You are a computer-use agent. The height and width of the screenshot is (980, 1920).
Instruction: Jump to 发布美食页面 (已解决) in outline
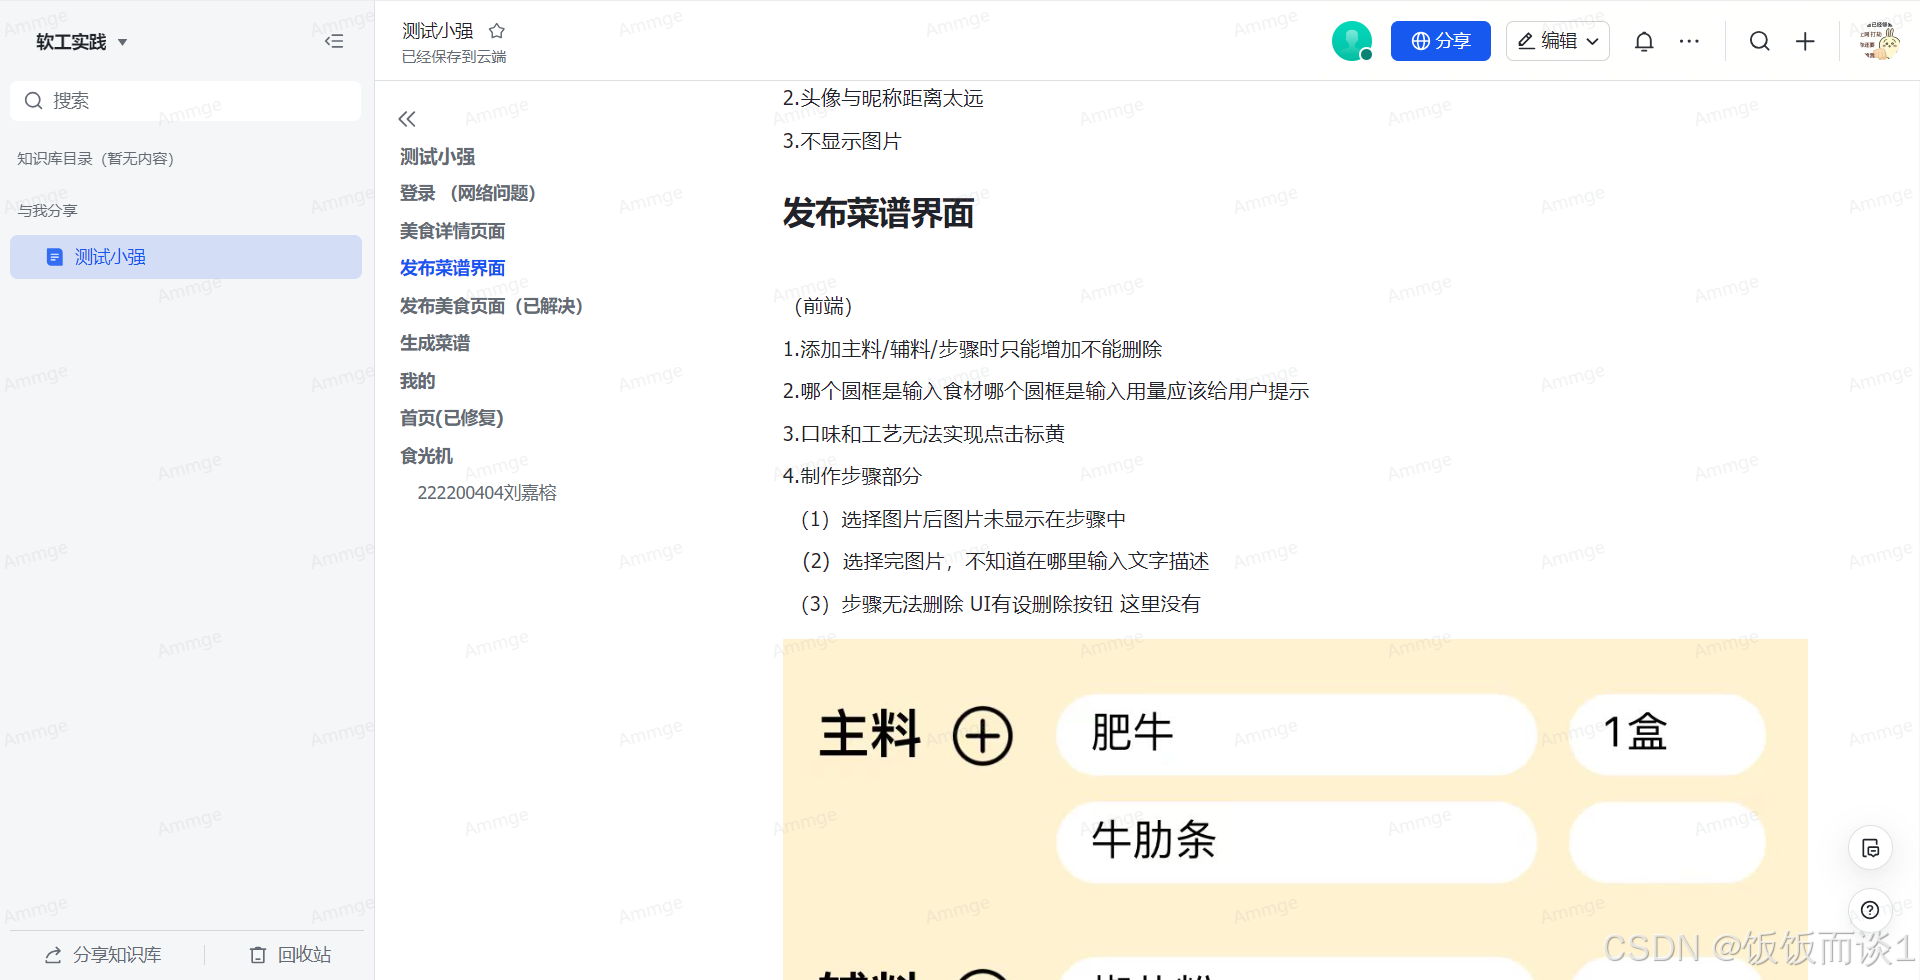pos(491,306)
